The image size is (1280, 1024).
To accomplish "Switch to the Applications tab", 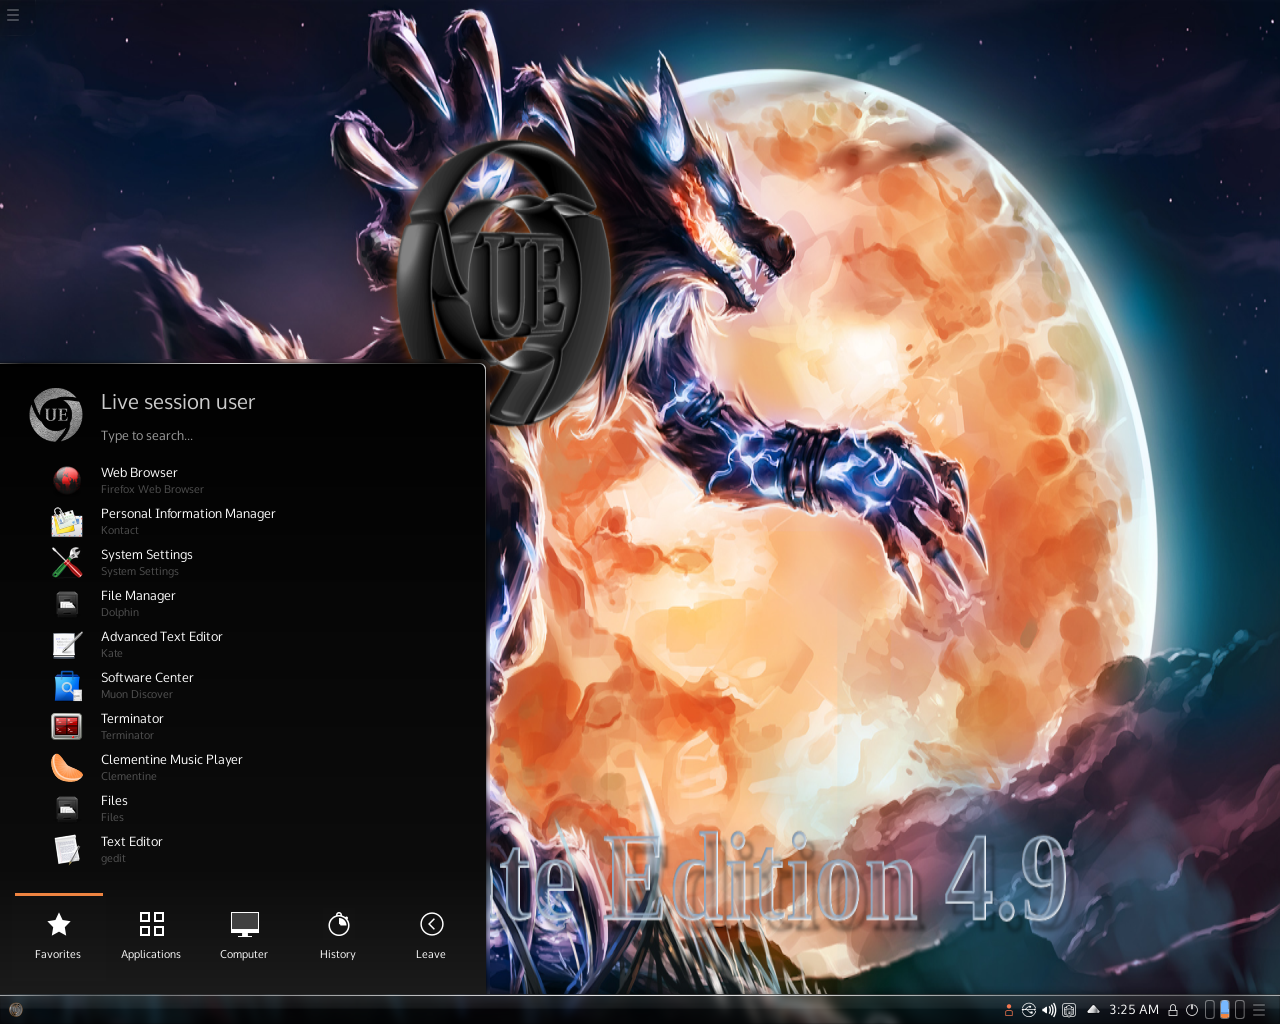I will [x=151, y=936].
